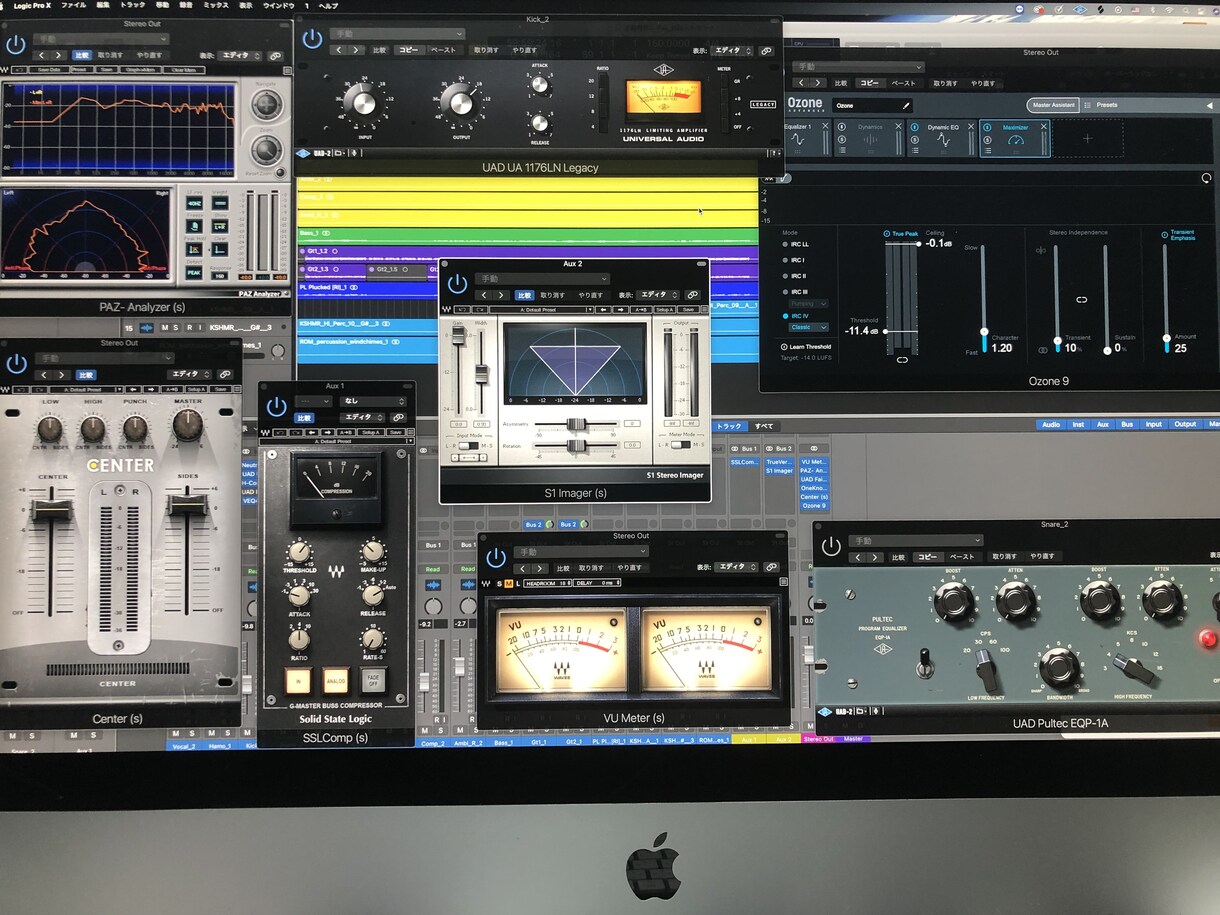Click the MASTER knob on the Center plugin

187,425
